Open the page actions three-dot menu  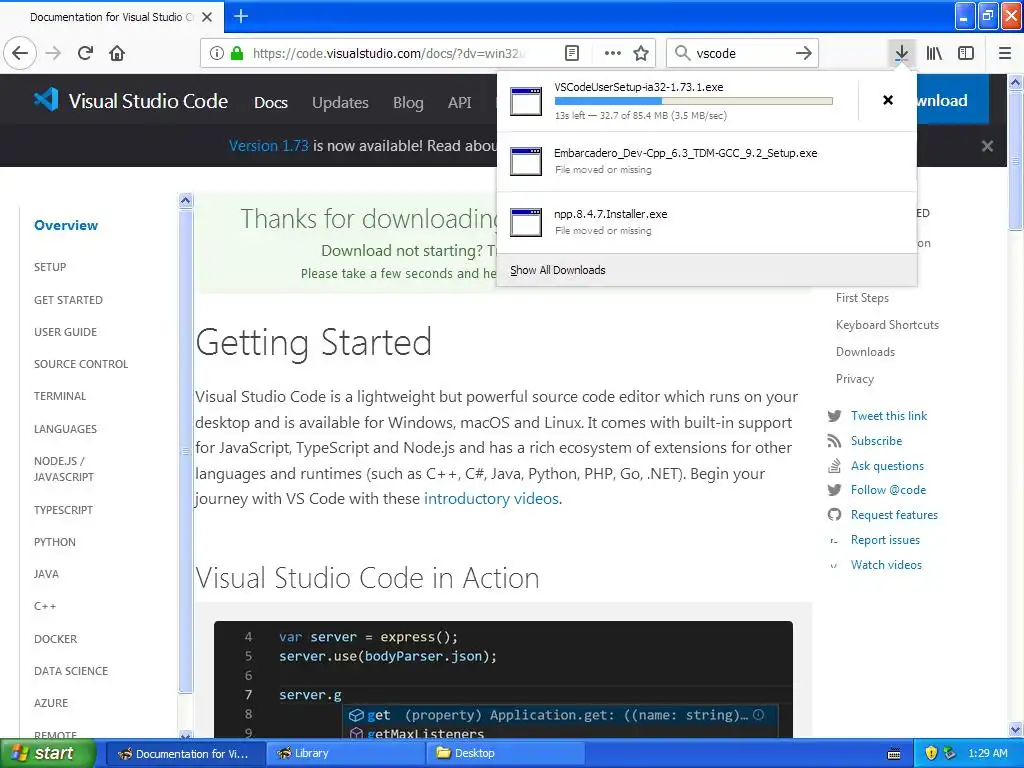[613, 53]
